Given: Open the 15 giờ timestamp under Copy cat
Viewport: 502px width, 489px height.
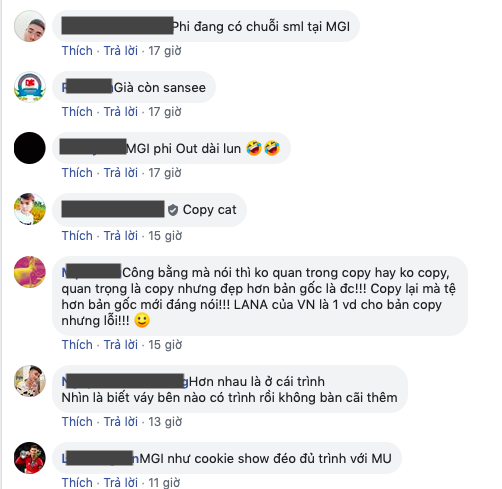Looking at the screenshot, I should point(165,236).
